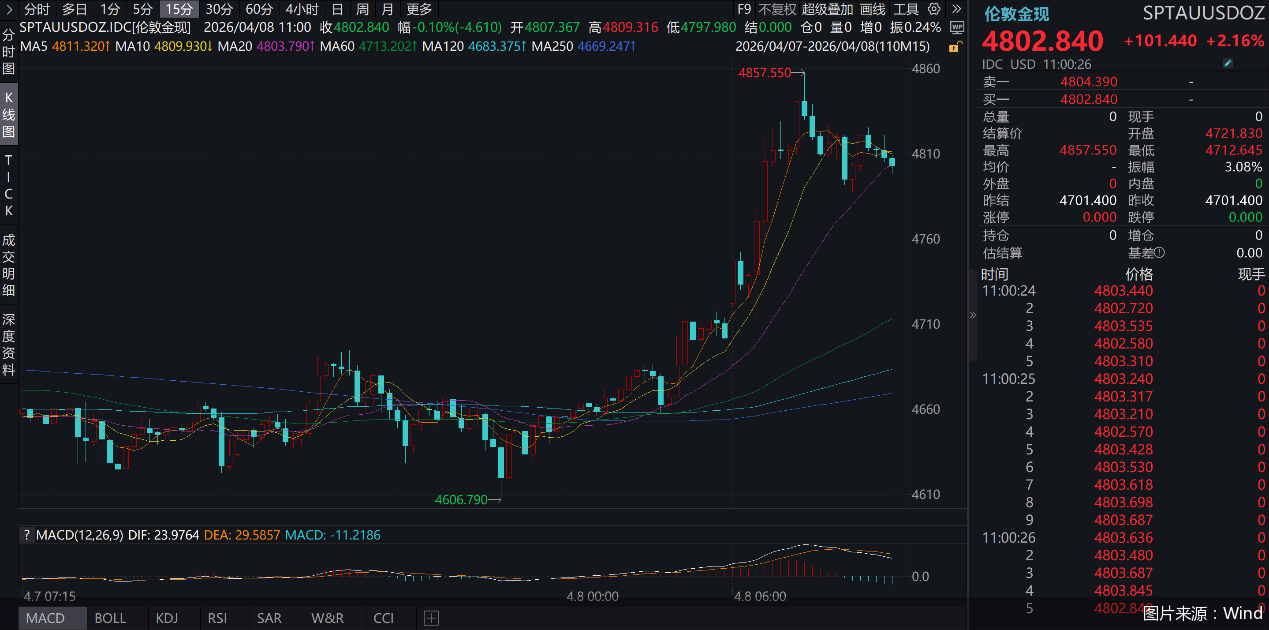This screenshot has width=1269, height=630.
Task: Select the BOLL indicator tab
Action: pos(110,618)
